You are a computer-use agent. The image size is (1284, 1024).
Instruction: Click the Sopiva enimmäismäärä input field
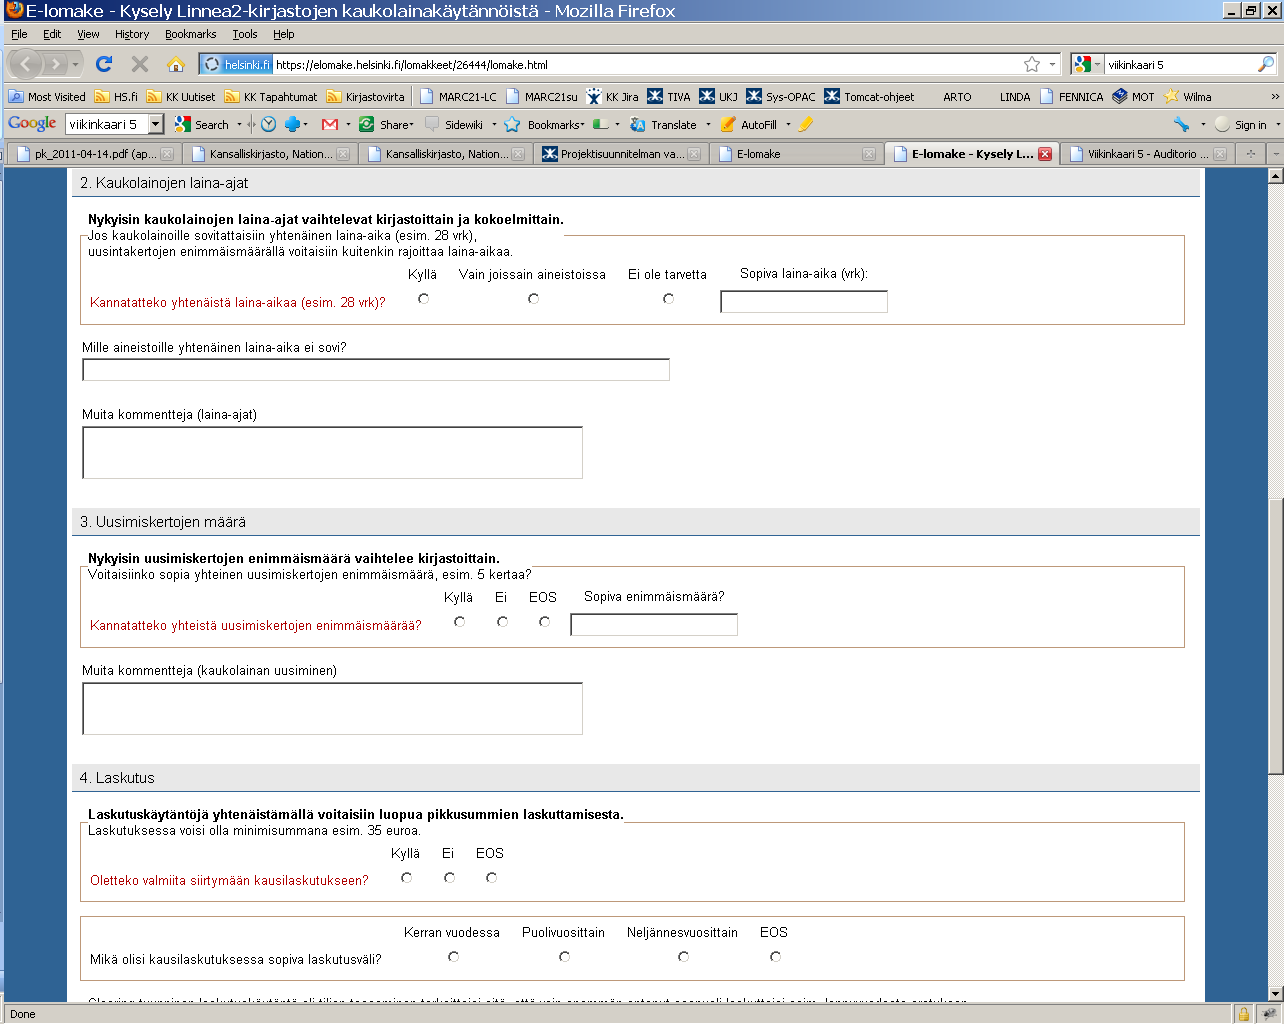[654, 624]
